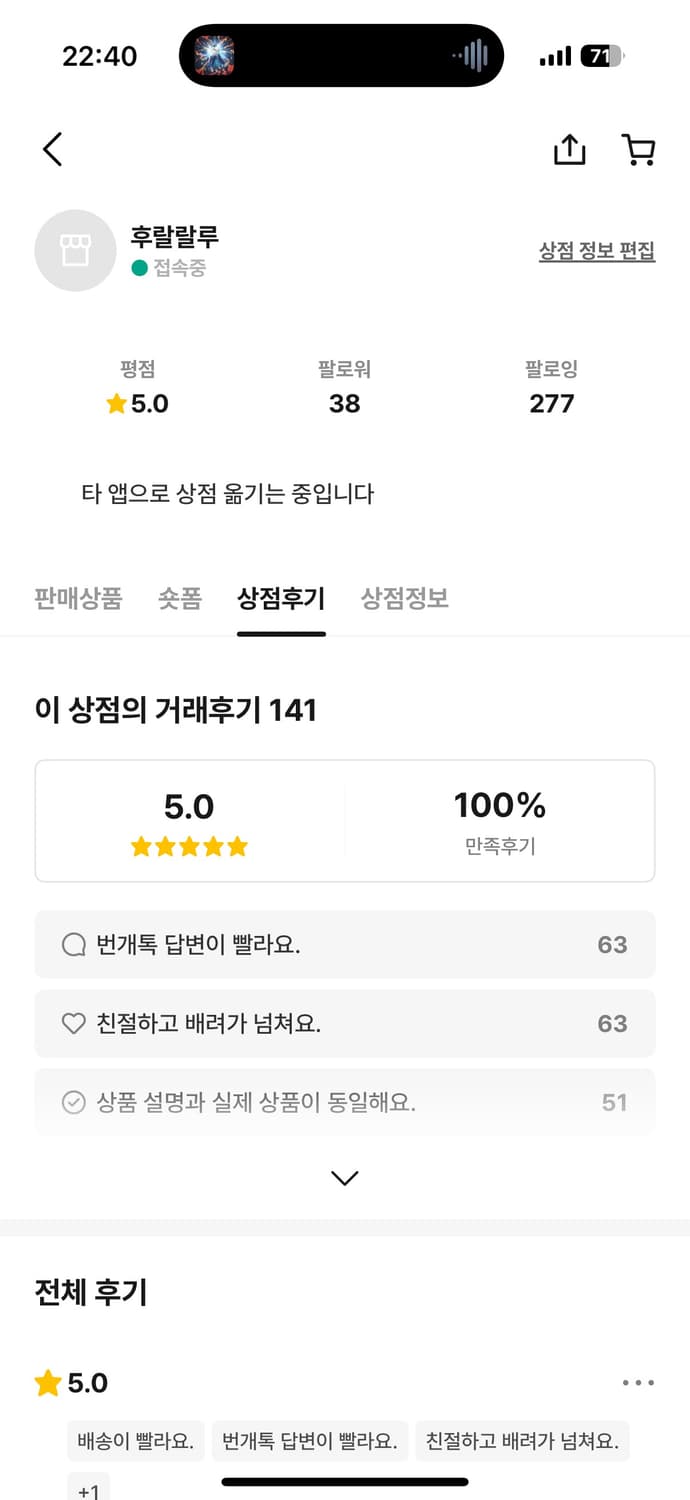Tap the Dynamic Island now-playing artwork

pyautogui.click(x=214, y=56)
